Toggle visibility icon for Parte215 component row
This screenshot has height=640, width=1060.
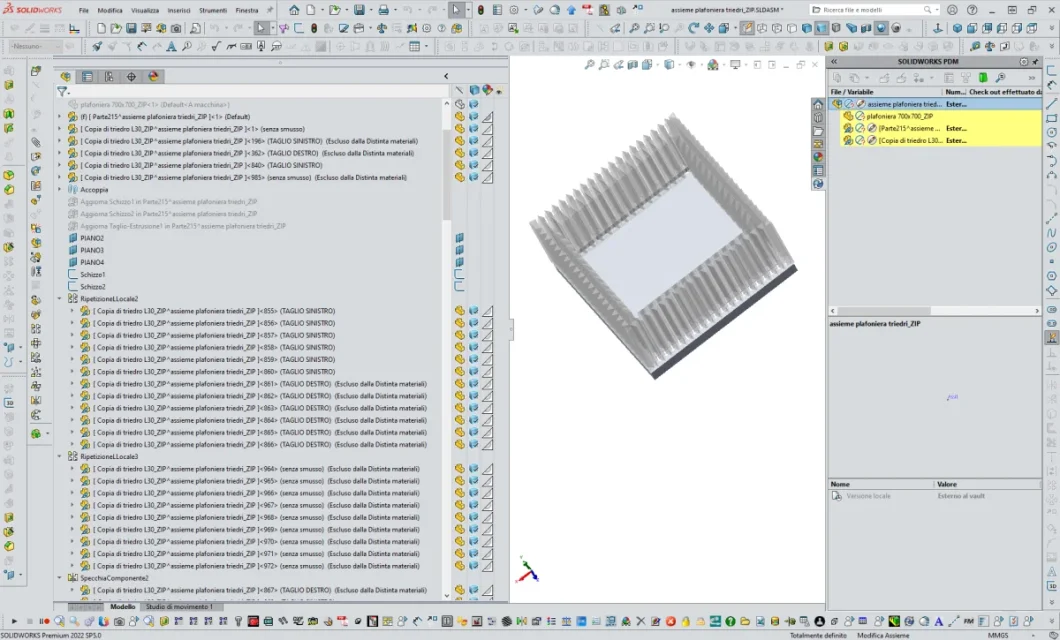460,117
